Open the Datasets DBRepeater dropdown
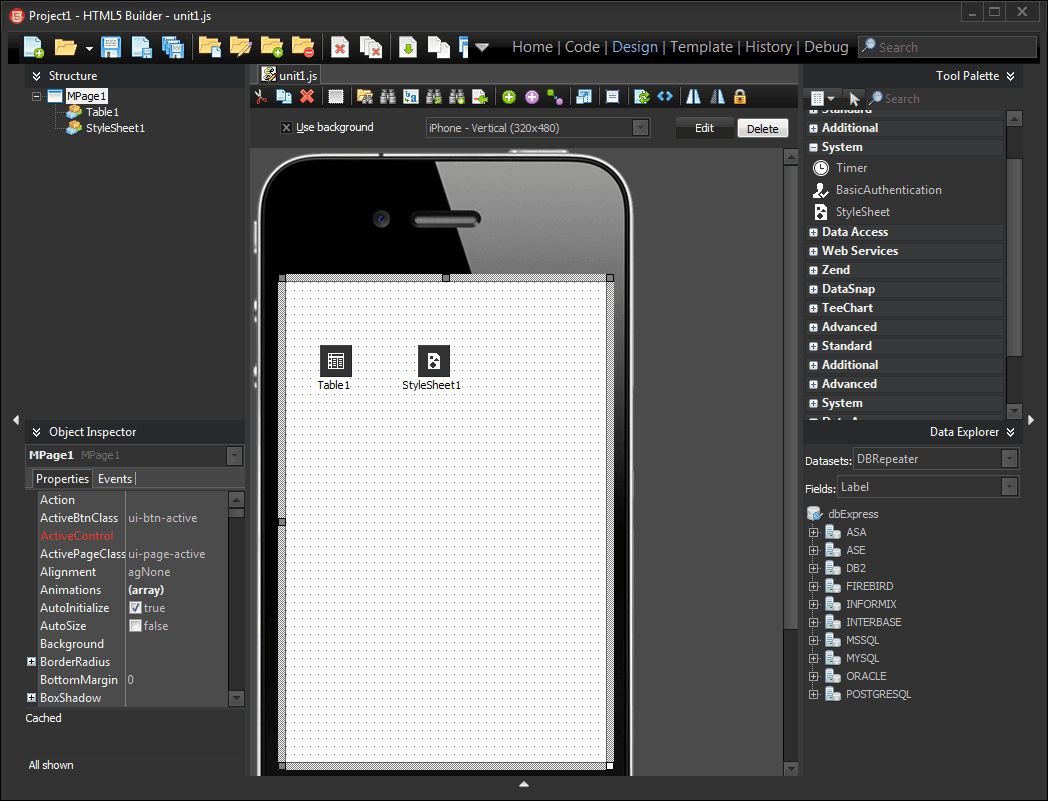Screen dimensions: 1048x801 click(x=1010, y=459)
